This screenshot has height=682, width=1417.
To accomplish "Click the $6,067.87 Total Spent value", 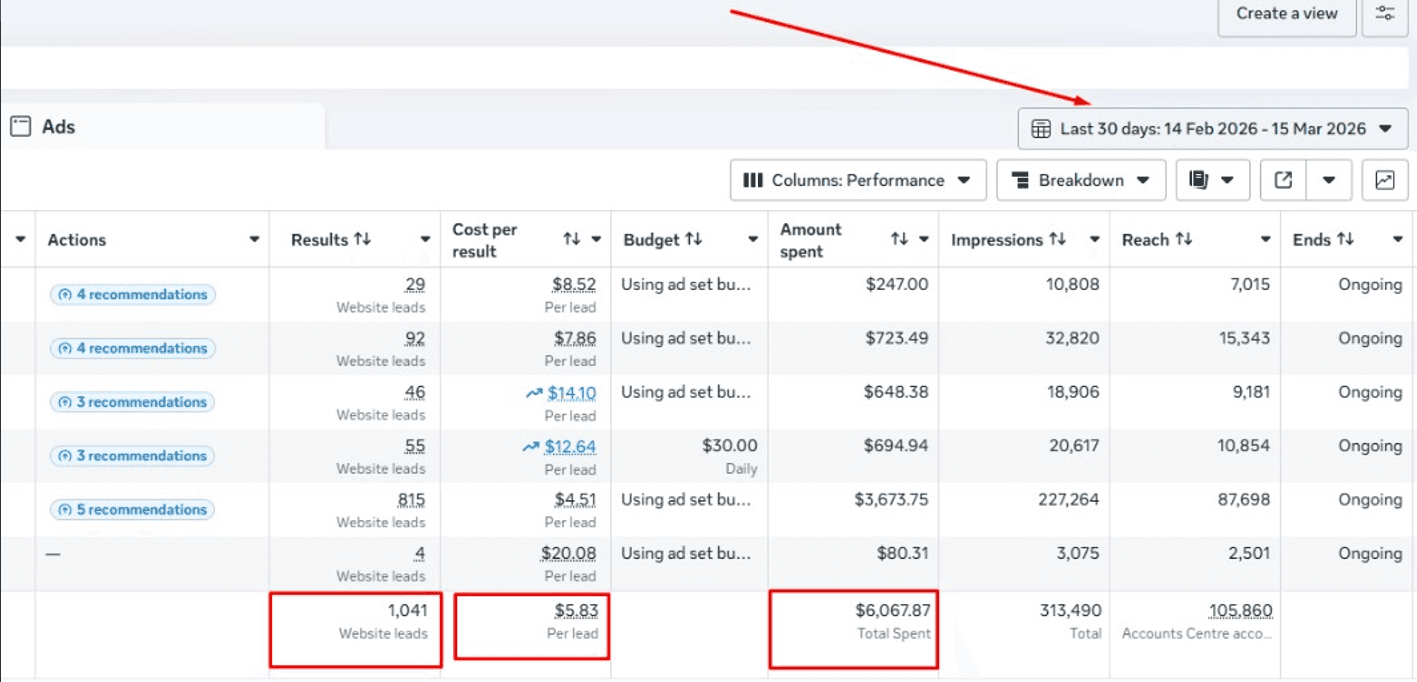I will pyautogui.click(x=893, y=611).
